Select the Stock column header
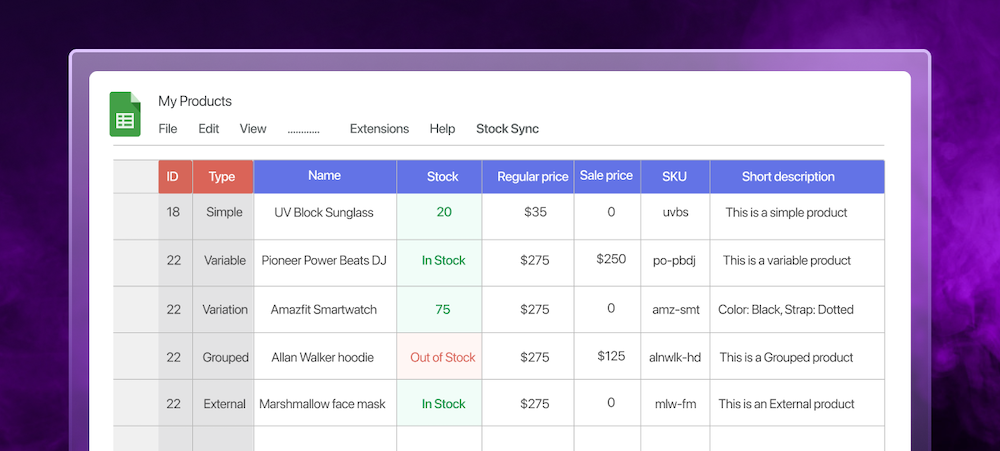This screenshot has height=451, width=1000. [442, 177]
